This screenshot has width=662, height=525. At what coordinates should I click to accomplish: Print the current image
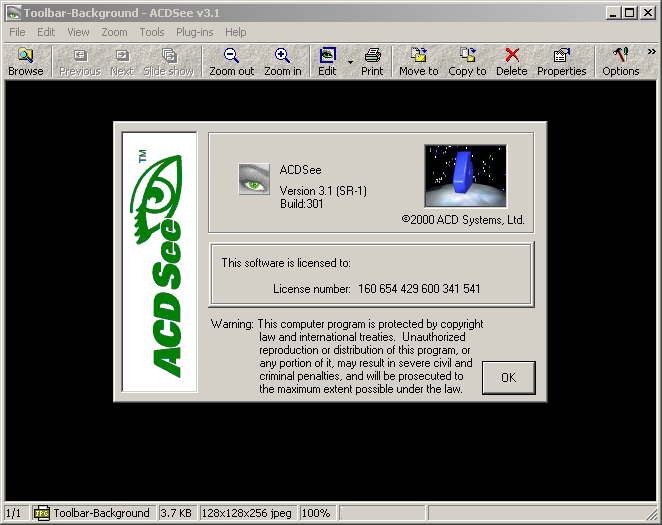click(x=372, y=62)
